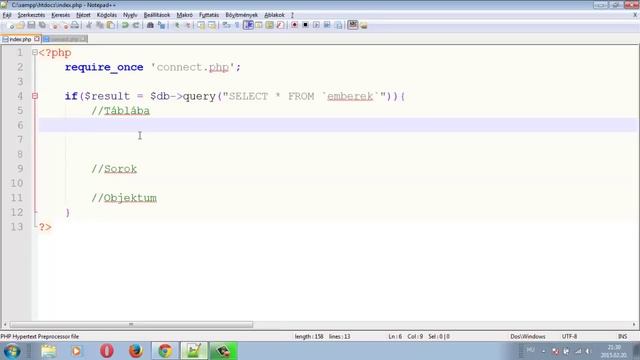Toggle synchronized vertical scrolling icon
640x360 pixels.
pos(201,25)
